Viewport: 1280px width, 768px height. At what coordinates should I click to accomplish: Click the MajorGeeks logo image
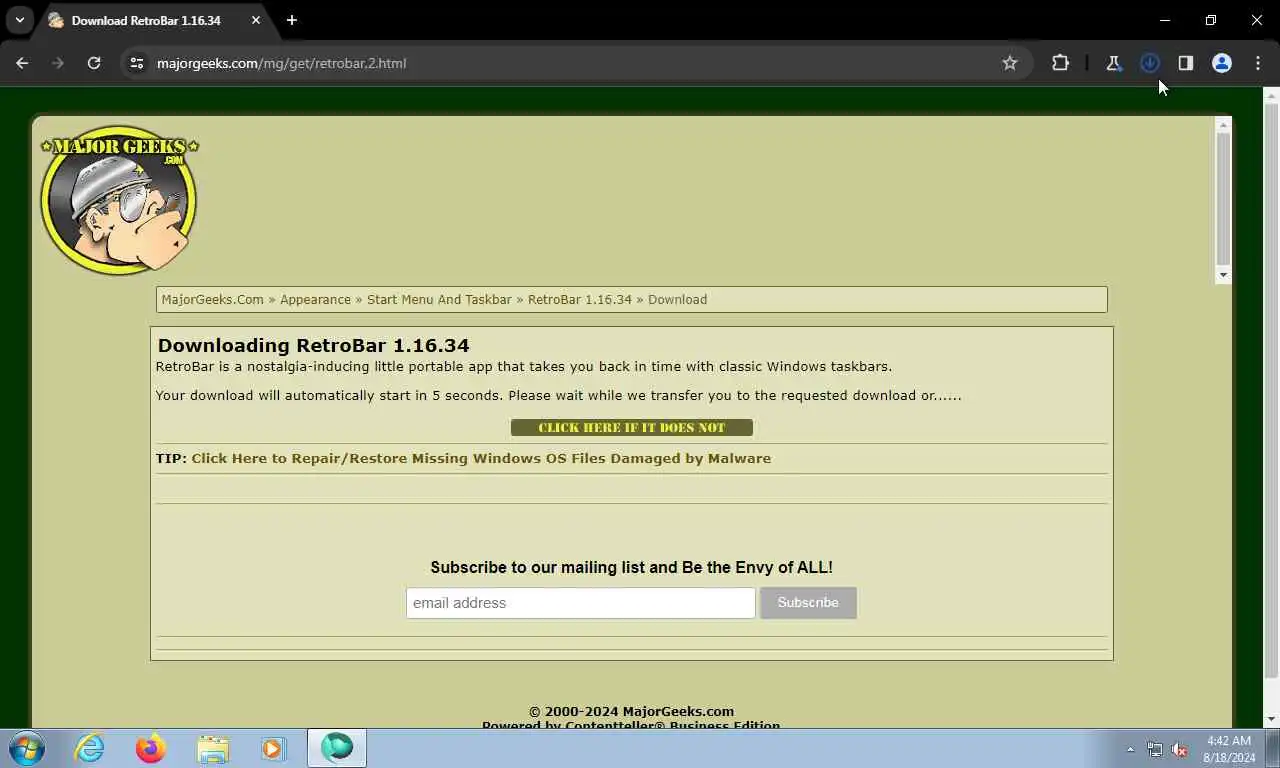click(x=119, y=200)
